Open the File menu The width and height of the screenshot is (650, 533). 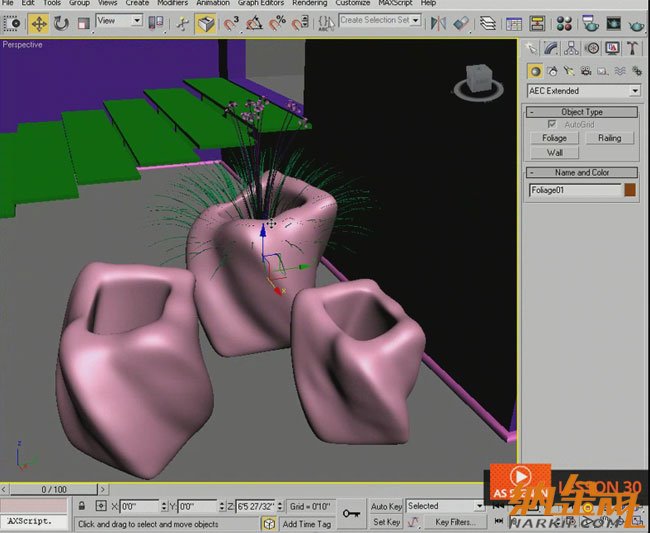point(7,3)
